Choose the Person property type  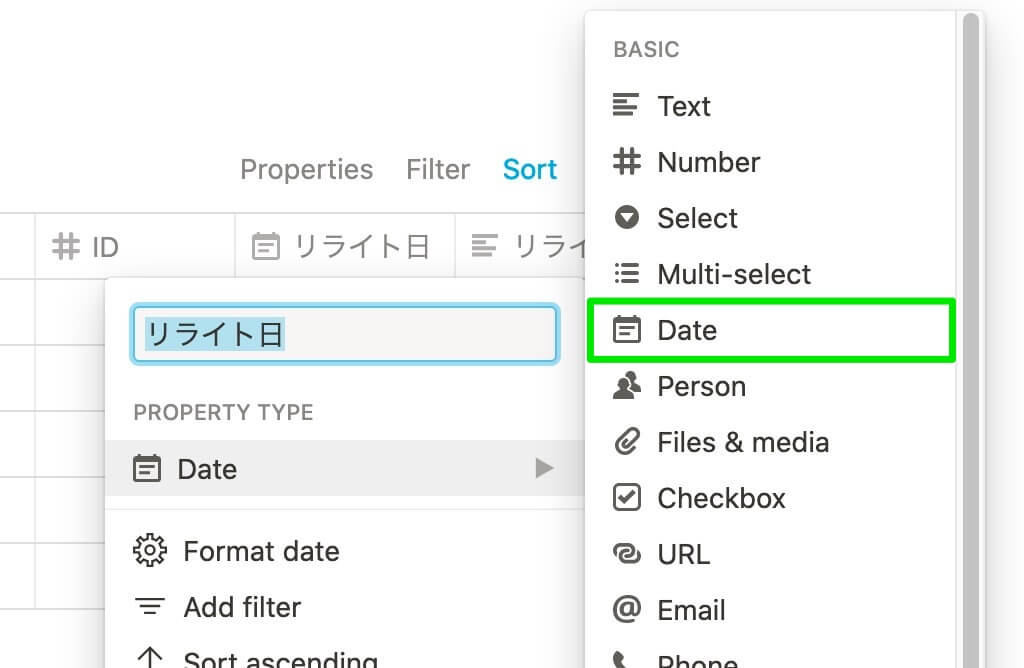click(771, 387)
